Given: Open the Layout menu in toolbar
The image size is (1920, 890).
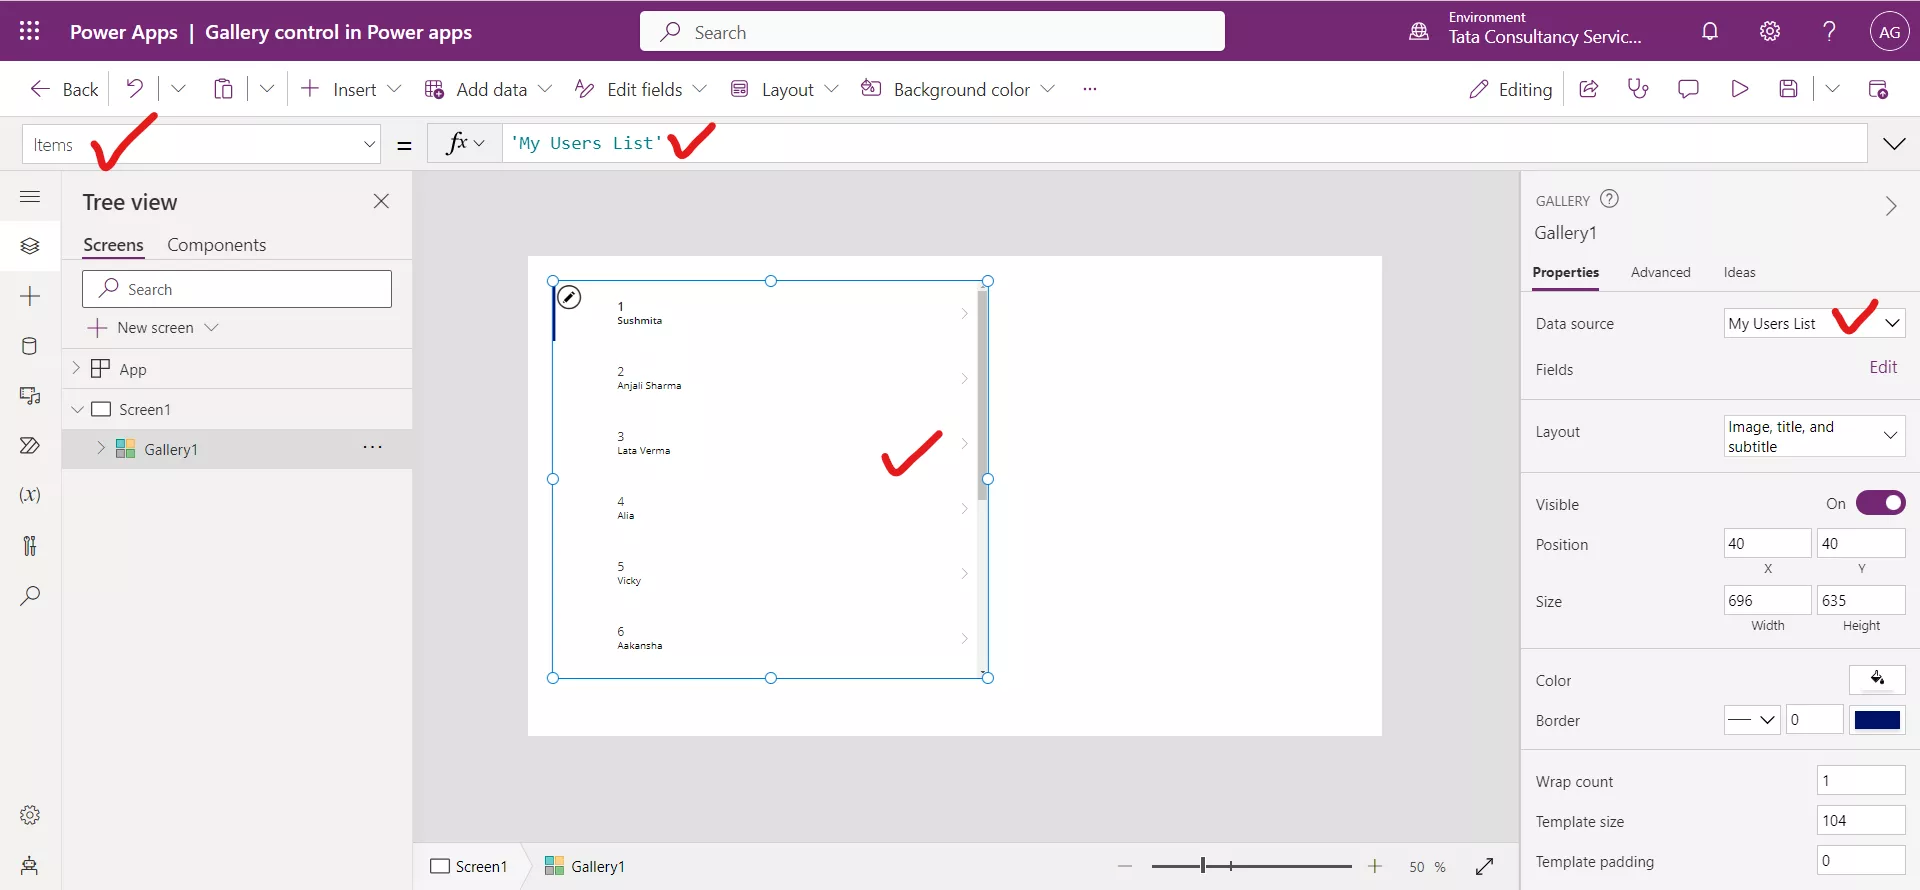Looking at the screenshot, I should (x=784, y=89).
